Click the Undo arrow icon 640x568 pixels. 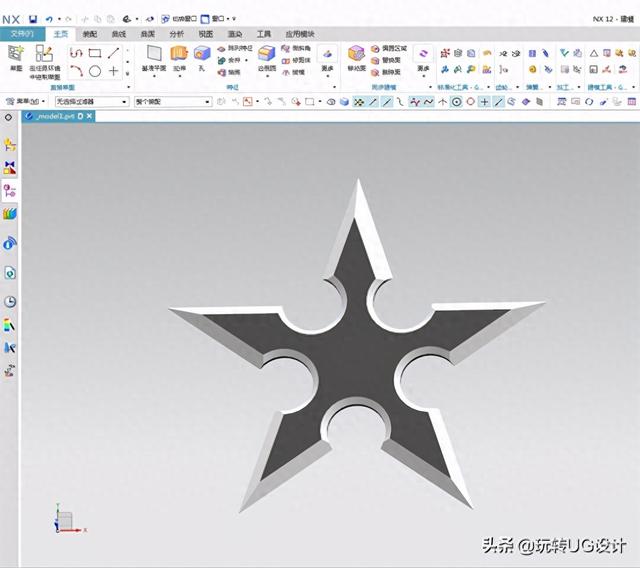[x=49, y=19]
